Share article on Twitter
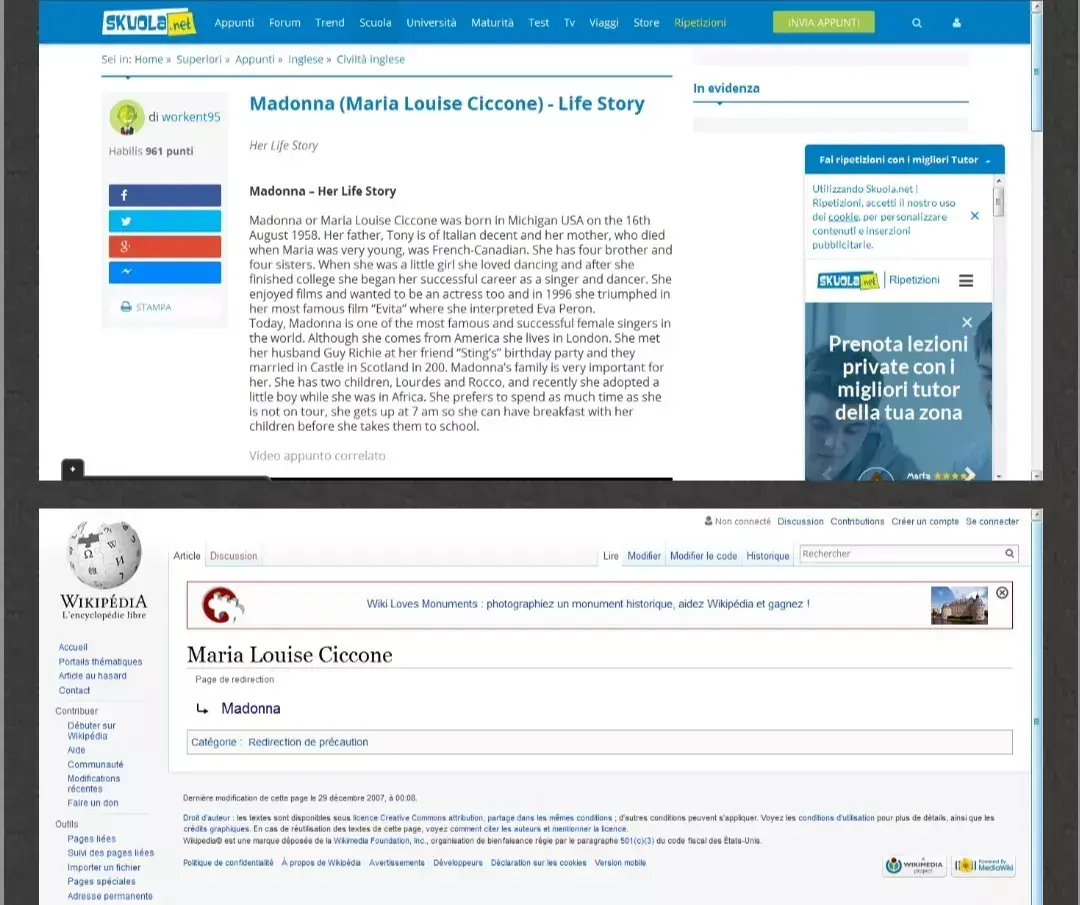1080x905 pixels. point(165,221)
